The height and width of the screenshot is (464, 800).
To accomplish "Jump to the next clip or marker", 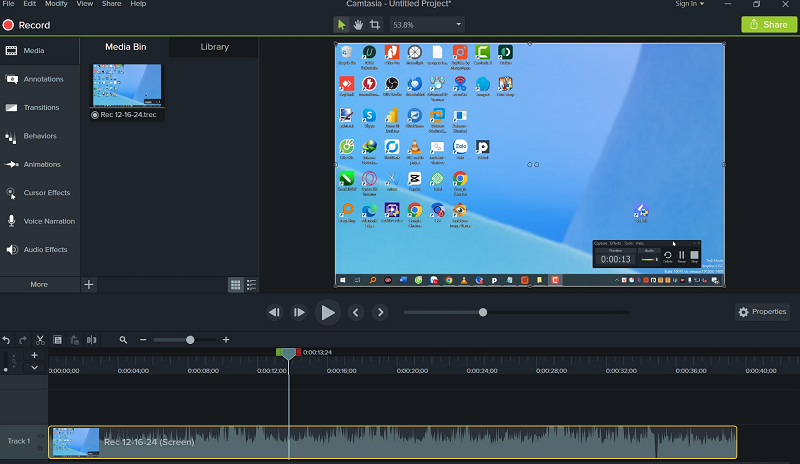I will pos(380,312).
